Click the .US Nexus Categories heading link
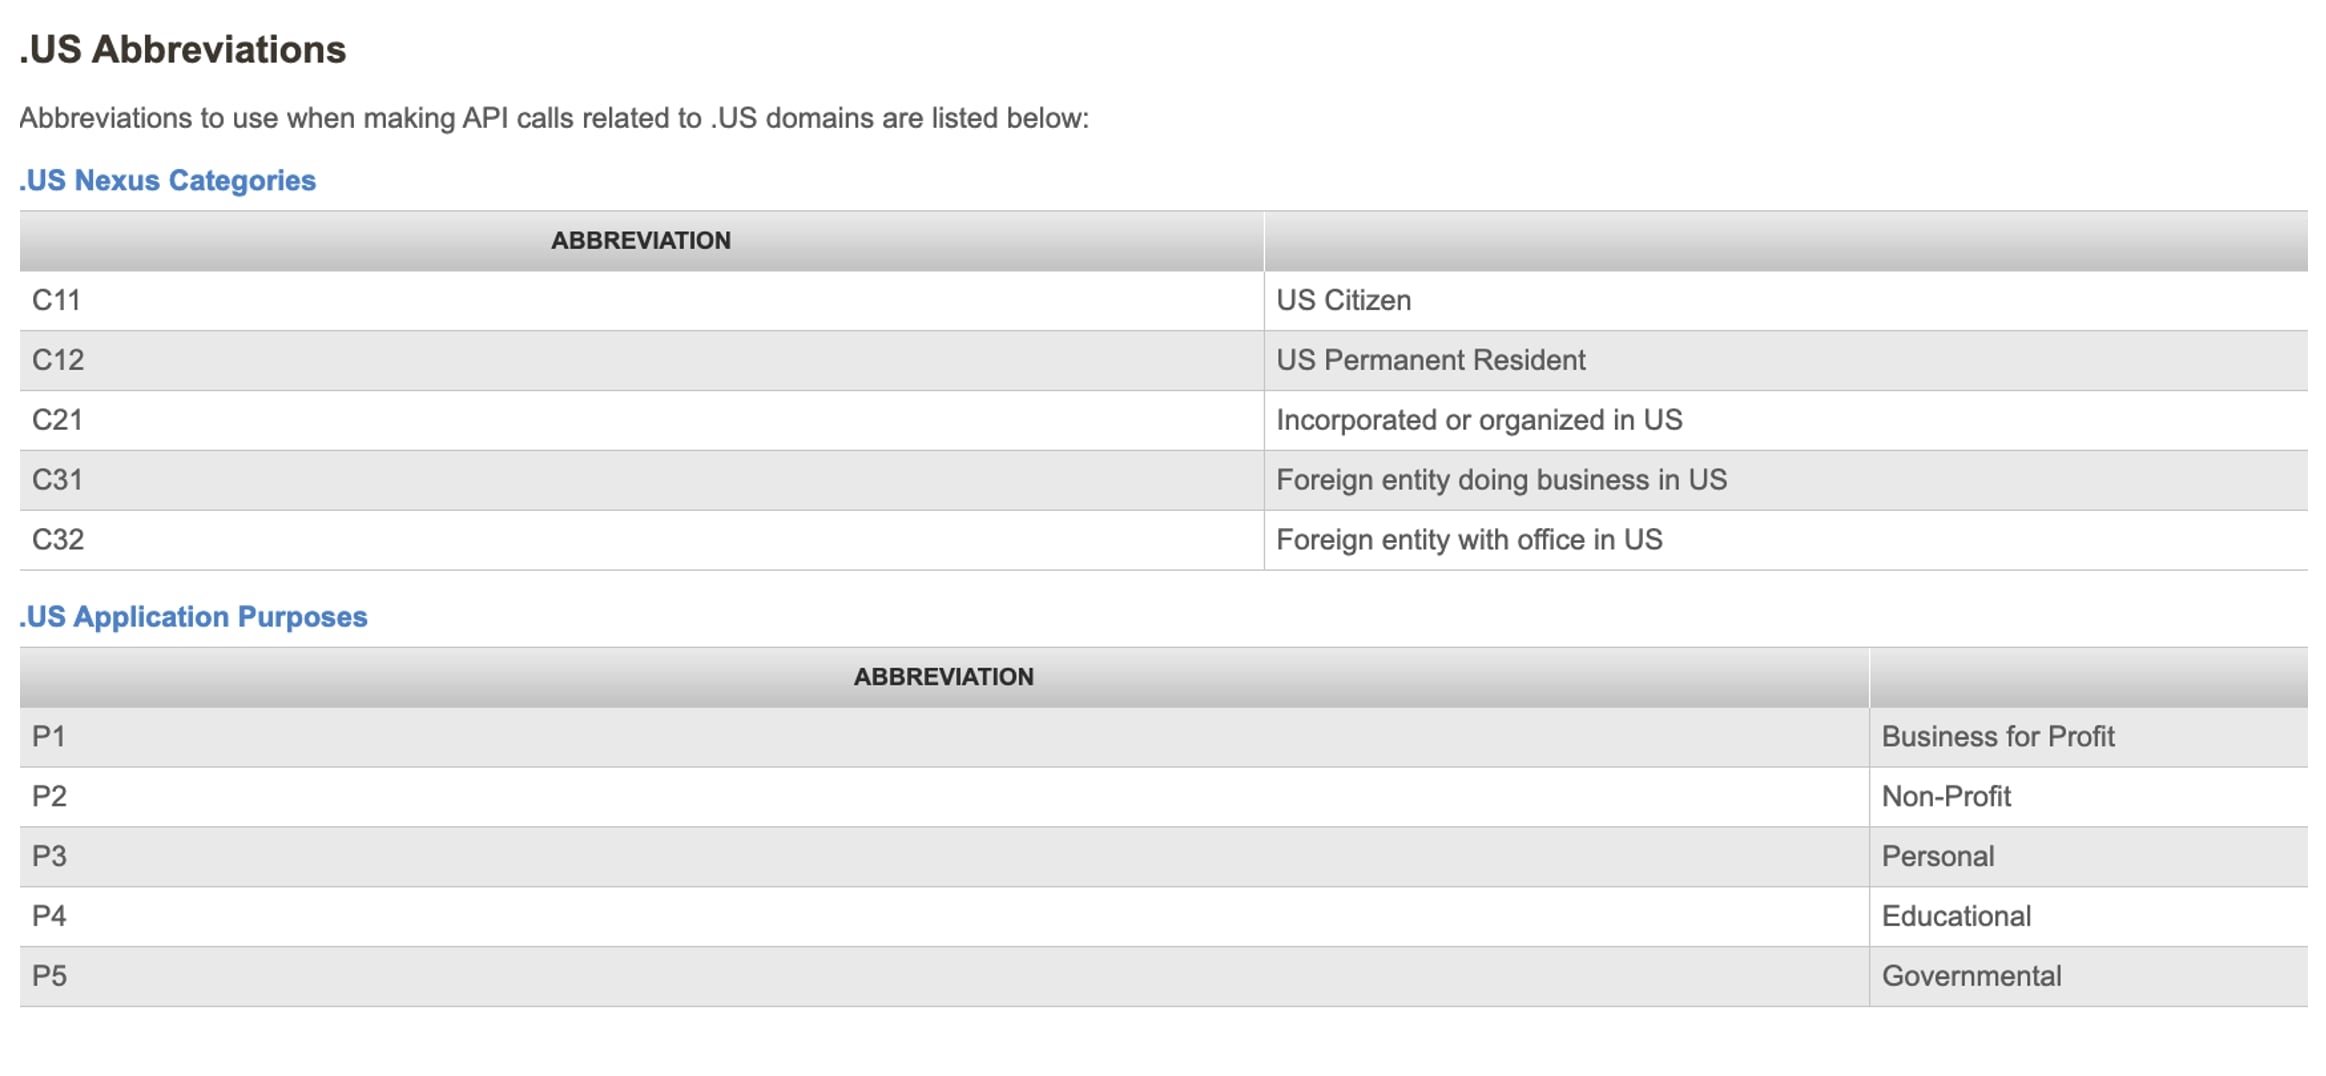Viewport: 2326px width, 1076px height. coord(167,180)
